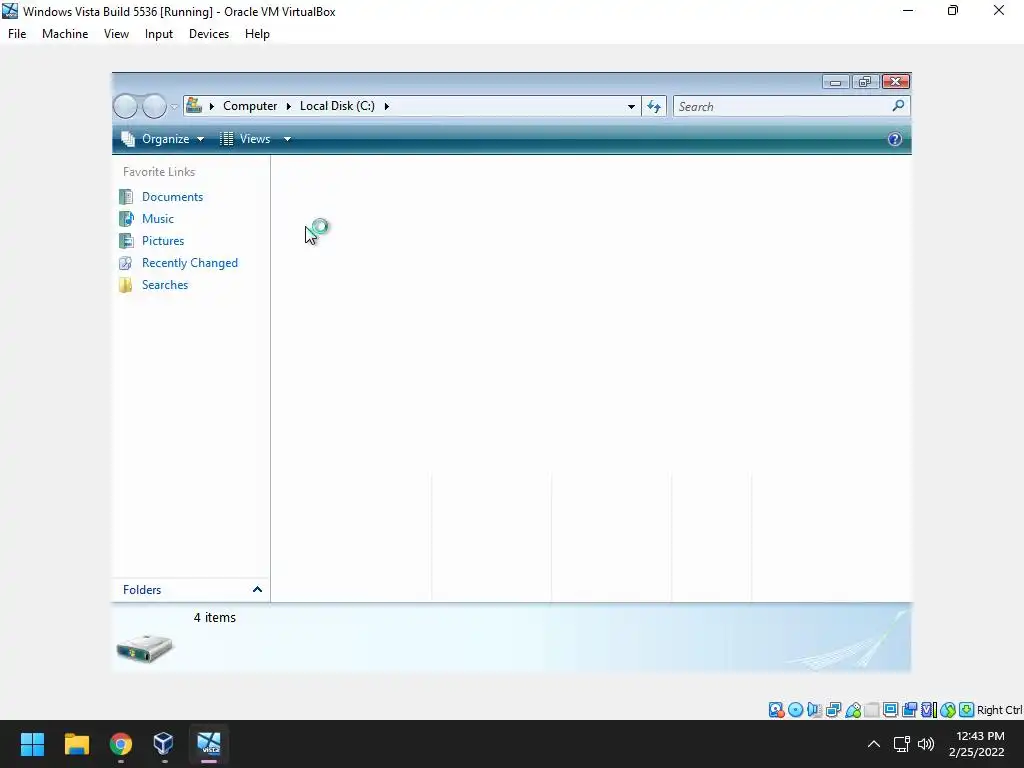This screenshot has height=768, width=1024.
Task: Open the Organize menu
Action: (x=163, y=138)
